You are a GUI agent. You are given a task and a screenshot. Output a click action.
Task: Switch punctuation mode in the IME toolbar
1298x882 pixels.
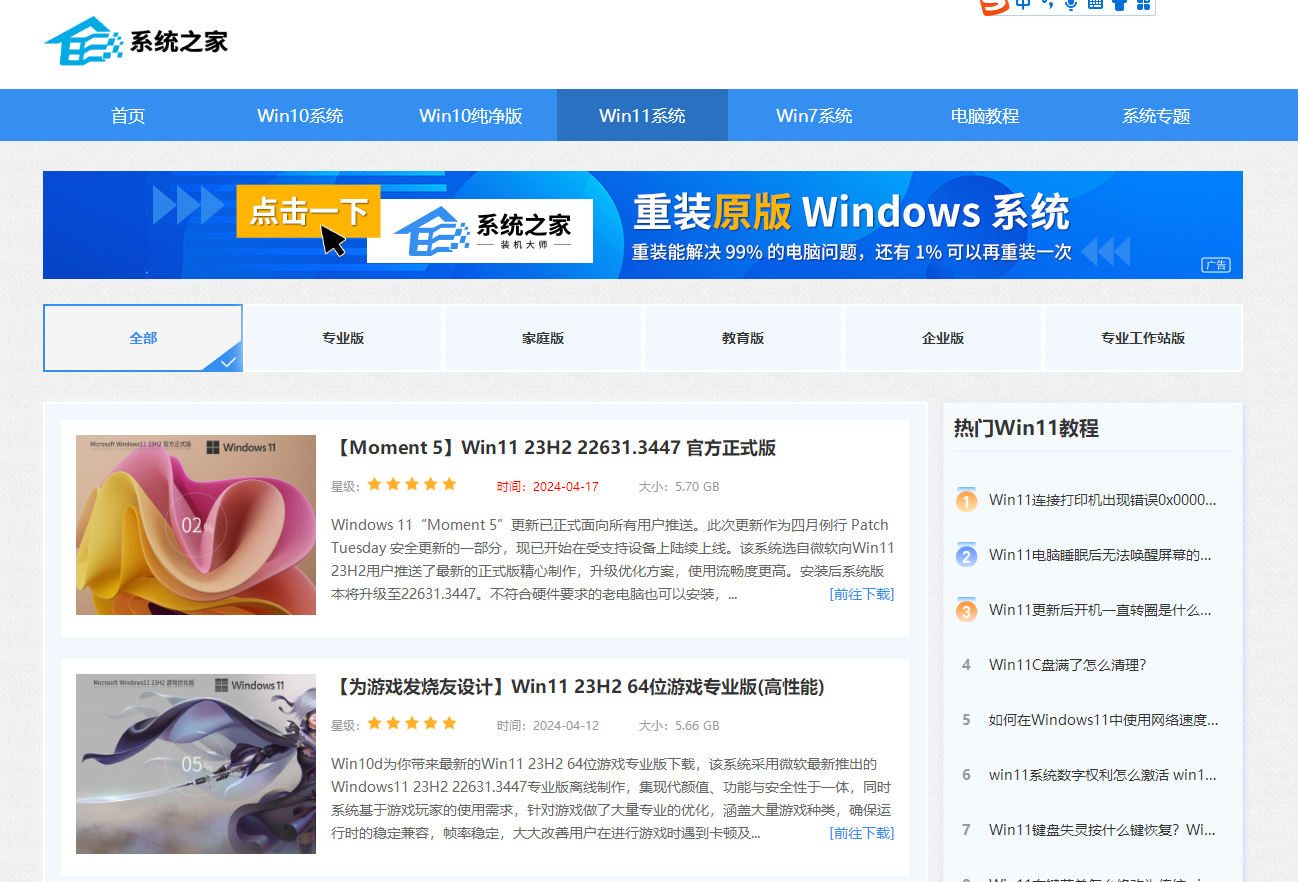point(1047,5)
